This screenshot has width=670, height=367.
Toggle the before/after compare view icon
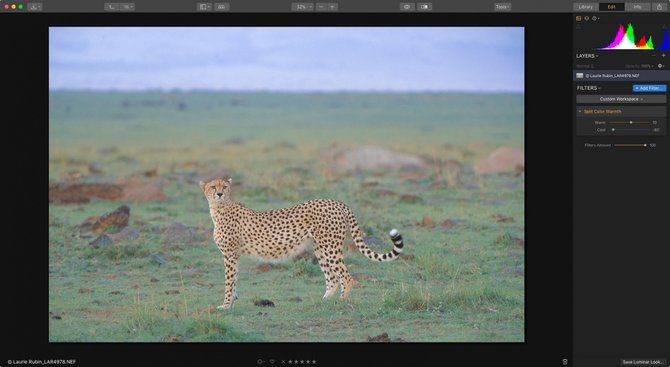click(424, 7)
